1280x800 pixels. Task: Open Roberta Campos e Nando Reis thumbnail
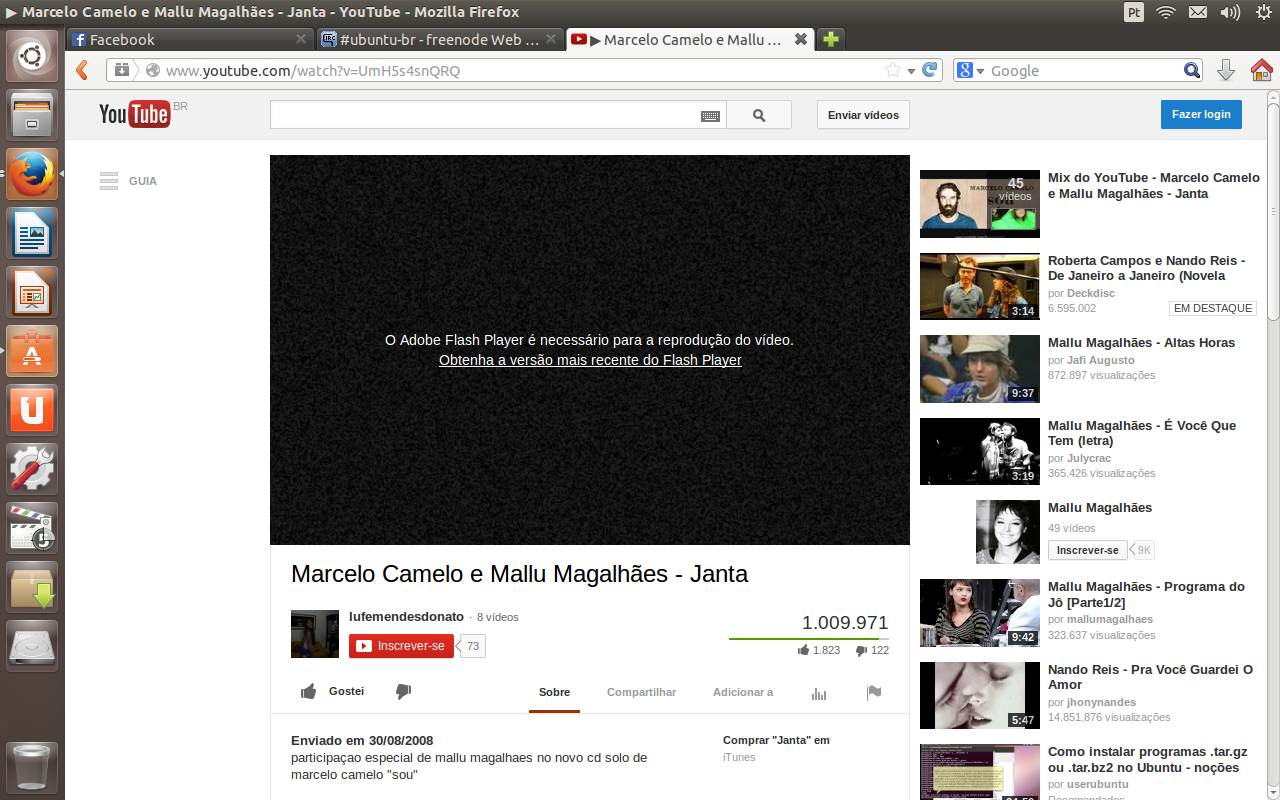[x=980, y=286]
